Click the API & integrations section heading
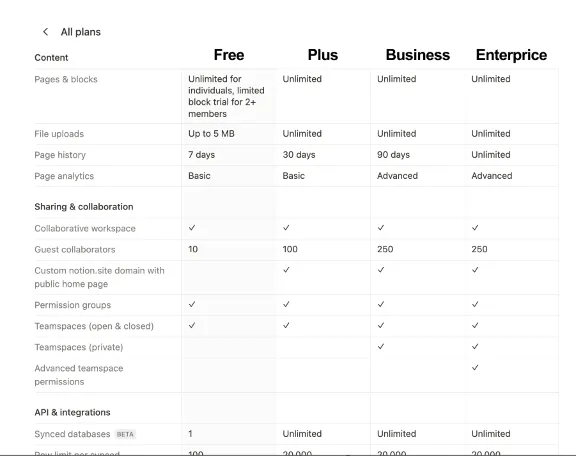576x456 pixels. (x=72, y=413)
